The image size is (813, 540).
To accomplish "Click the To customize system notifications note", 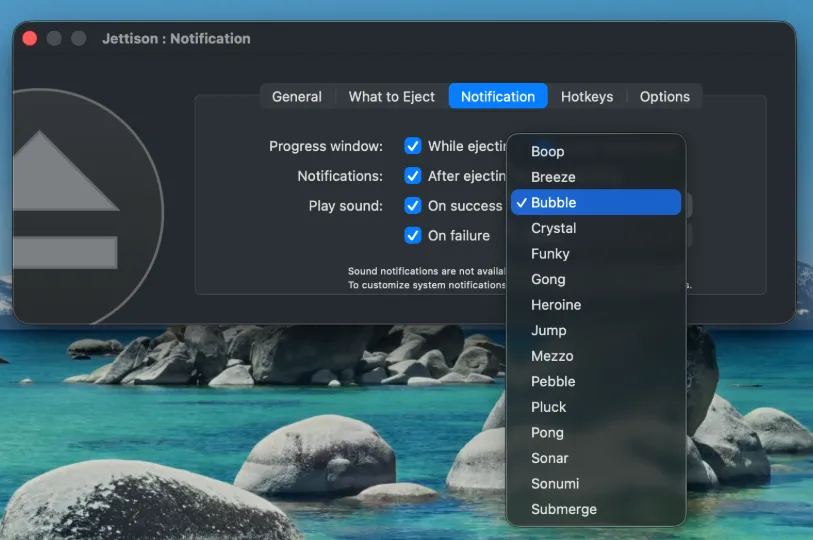I will [426, 285].
